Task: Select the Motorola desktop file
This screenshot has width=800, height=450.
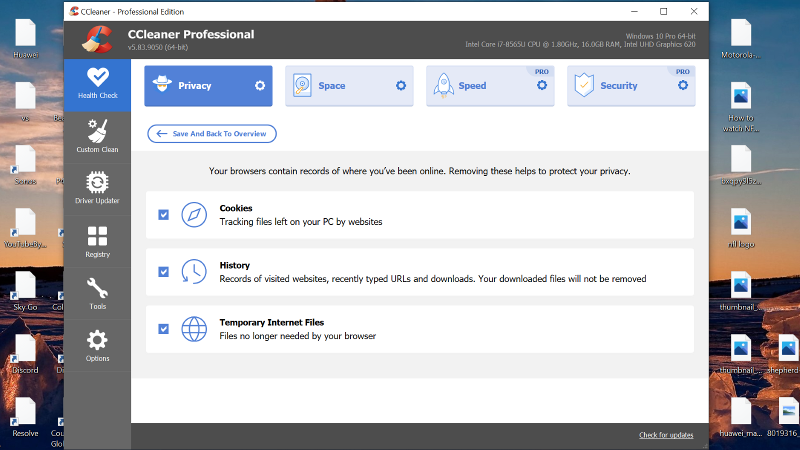Action: pyautogui.click(x=741, y=39)
